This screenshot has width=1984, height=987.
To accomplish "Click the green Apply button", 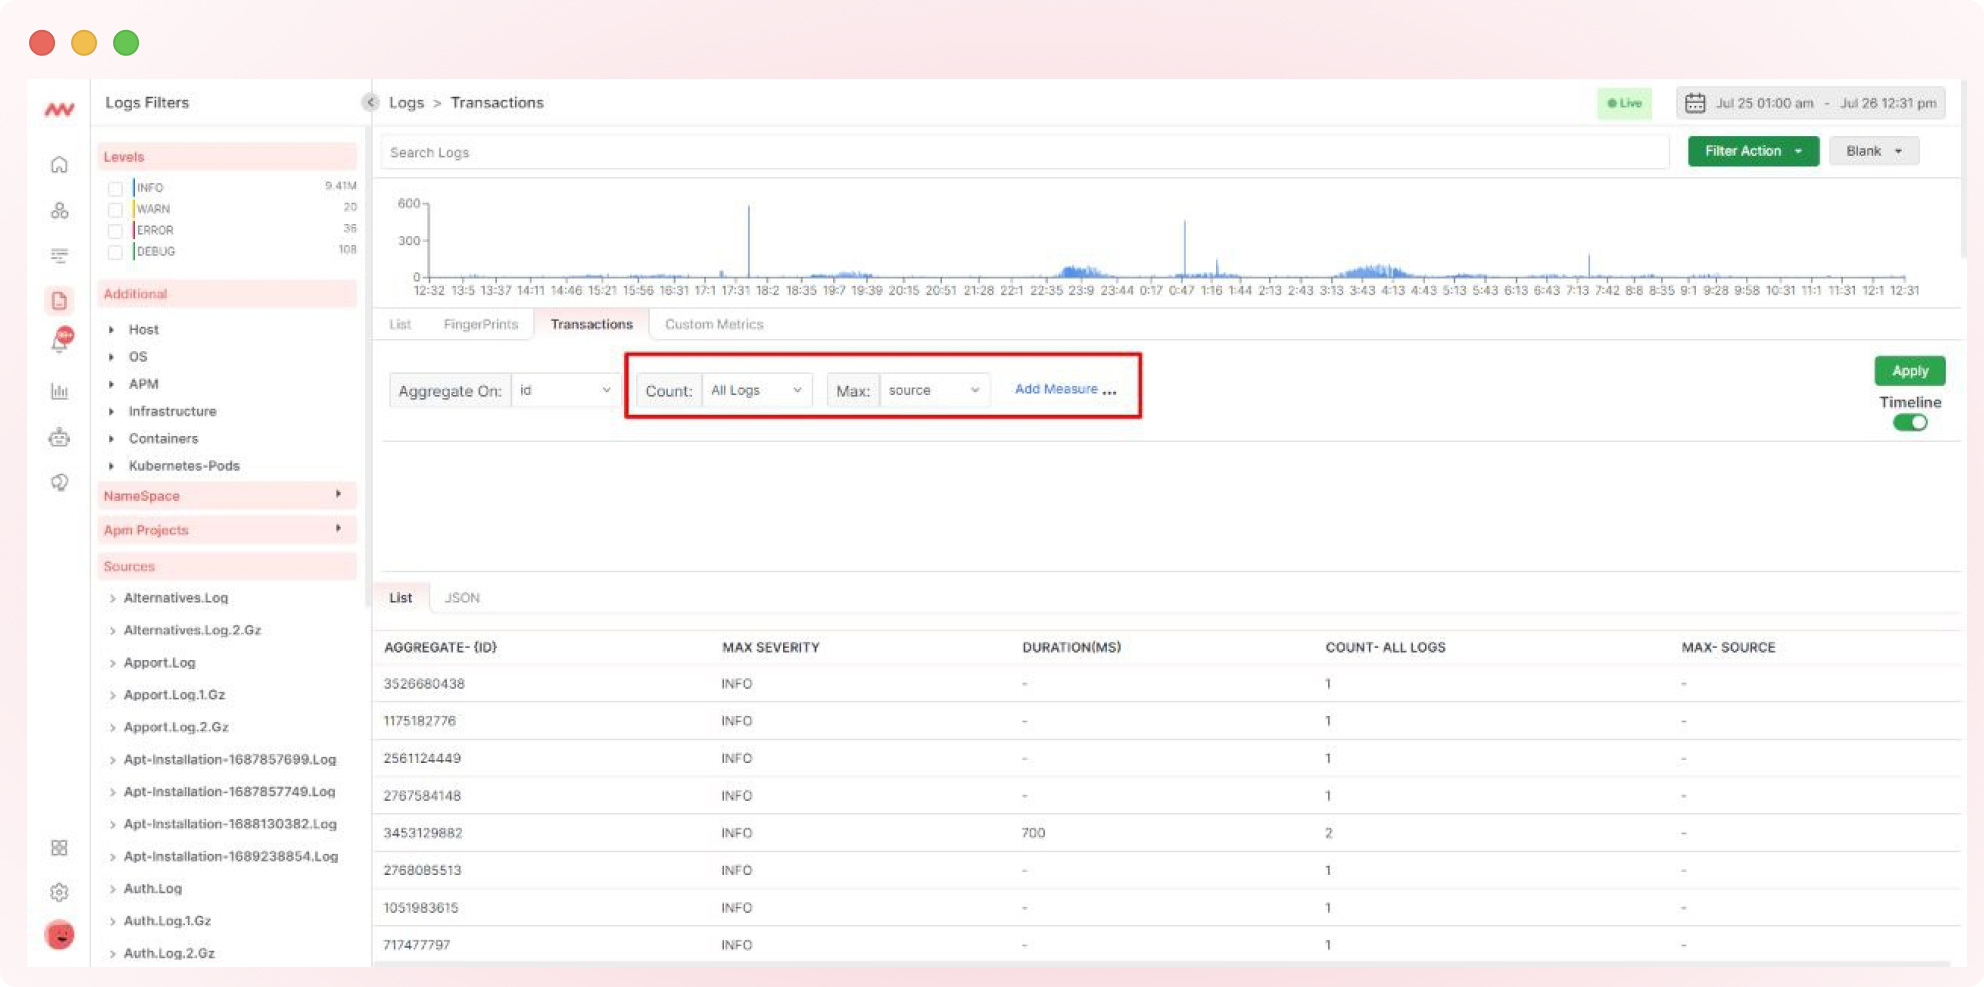I will 1909,370.
